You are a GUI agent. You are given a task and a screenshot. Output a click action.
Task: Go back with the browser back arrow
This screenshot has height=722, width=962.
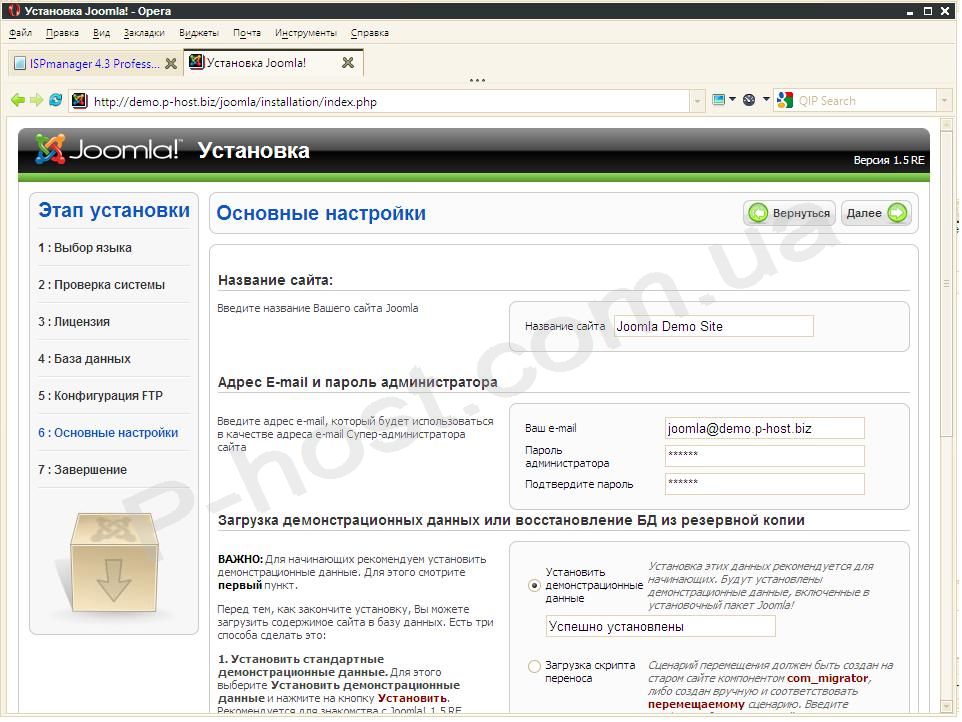pyautogui.click(x=18, y=100)
